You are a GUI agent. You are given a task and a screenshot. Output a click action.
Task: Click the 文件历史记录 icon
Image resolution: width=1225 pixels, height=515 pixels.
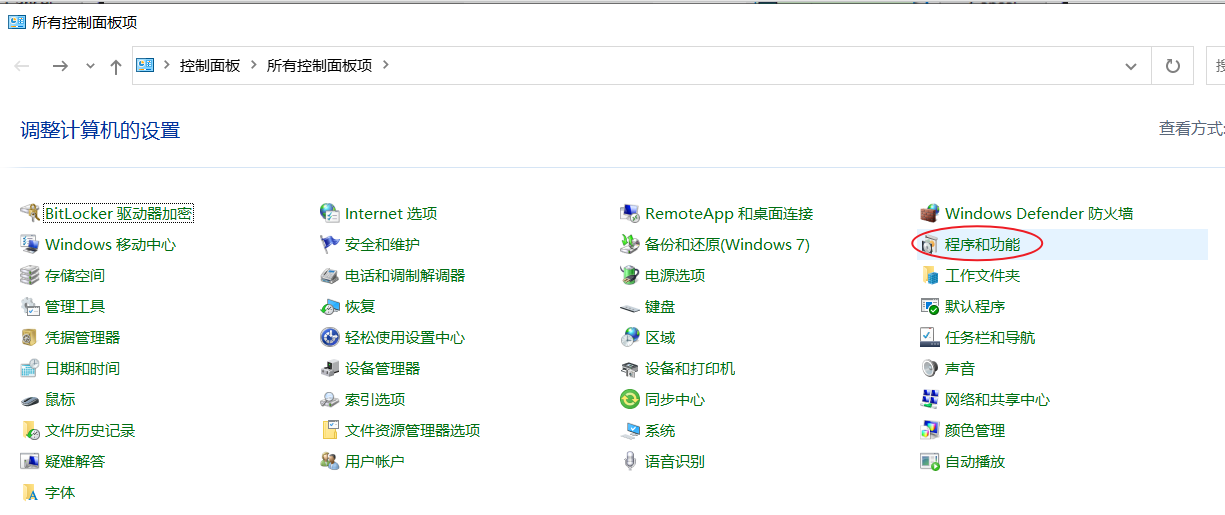click(29, 430)
